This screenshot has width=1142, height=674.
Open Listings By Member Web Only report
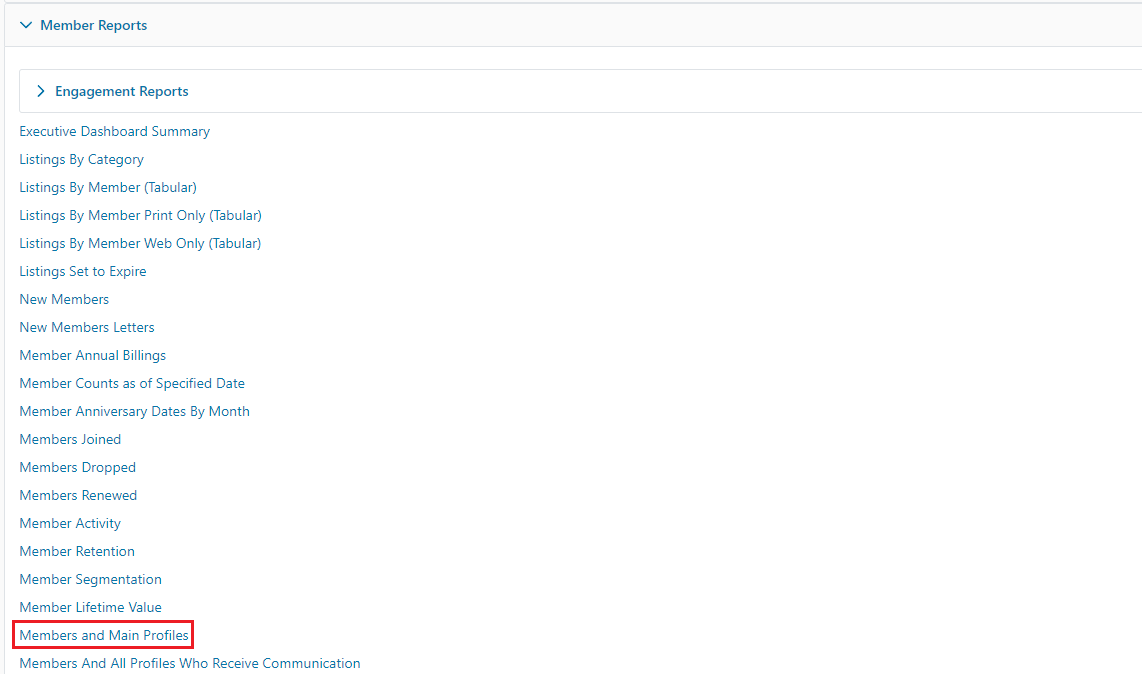tap(140, 243)
